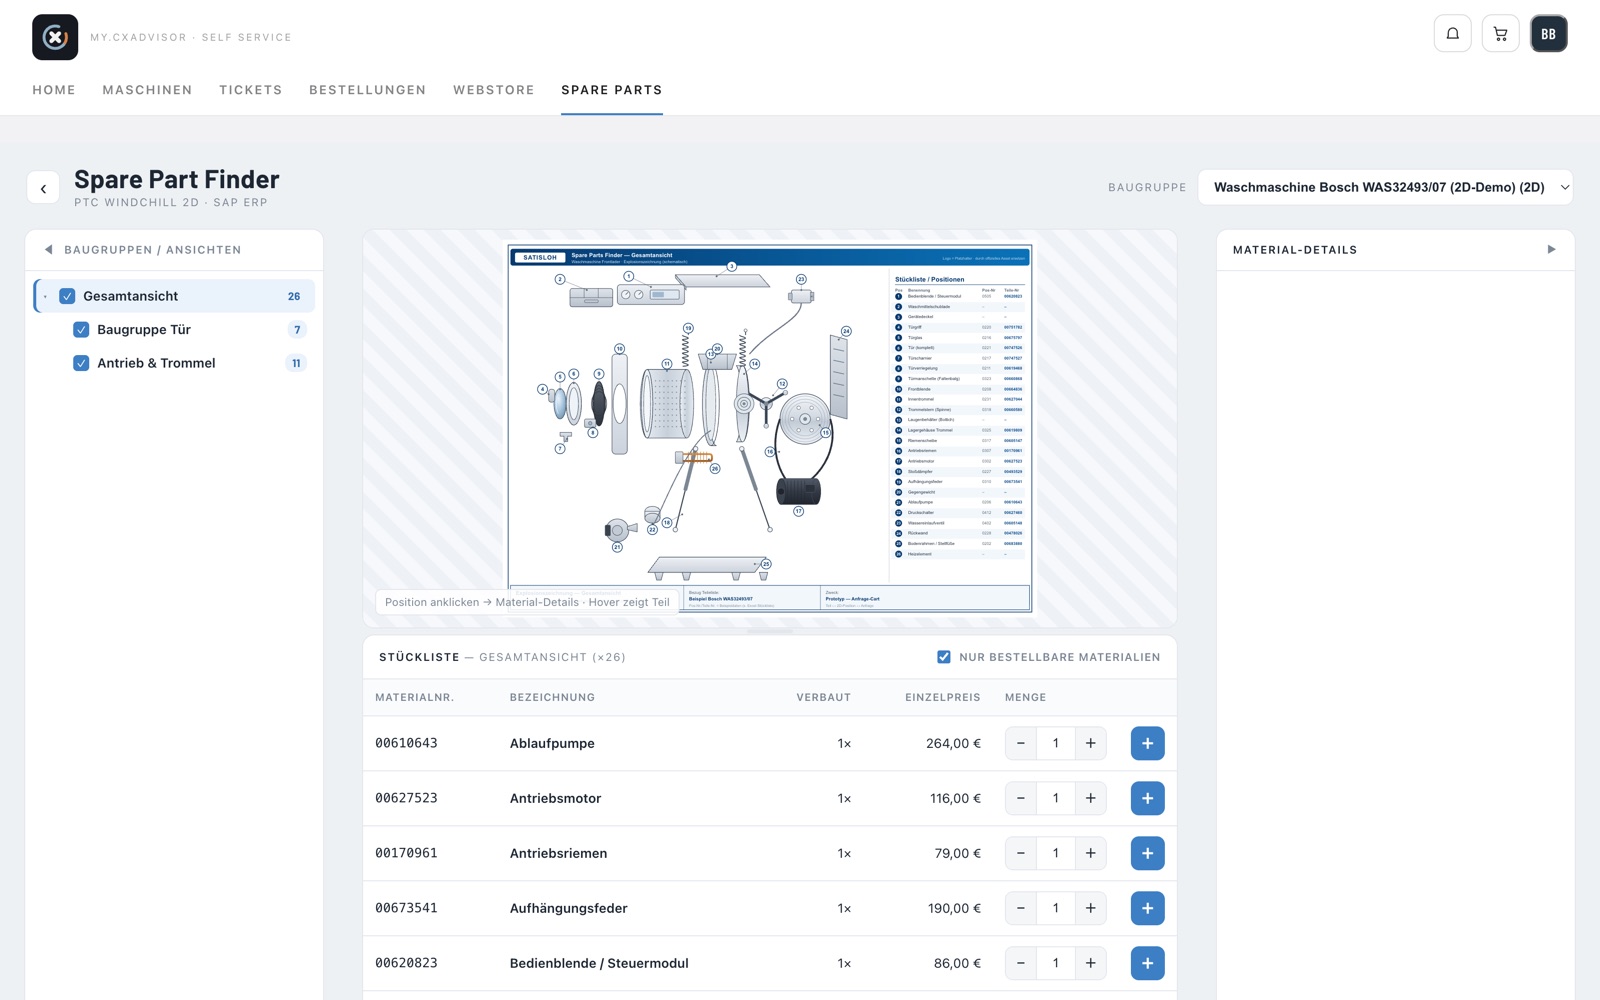Open the notifications bell
The width and height of the screenshot is (1600, 1000).
point(1452,34)
